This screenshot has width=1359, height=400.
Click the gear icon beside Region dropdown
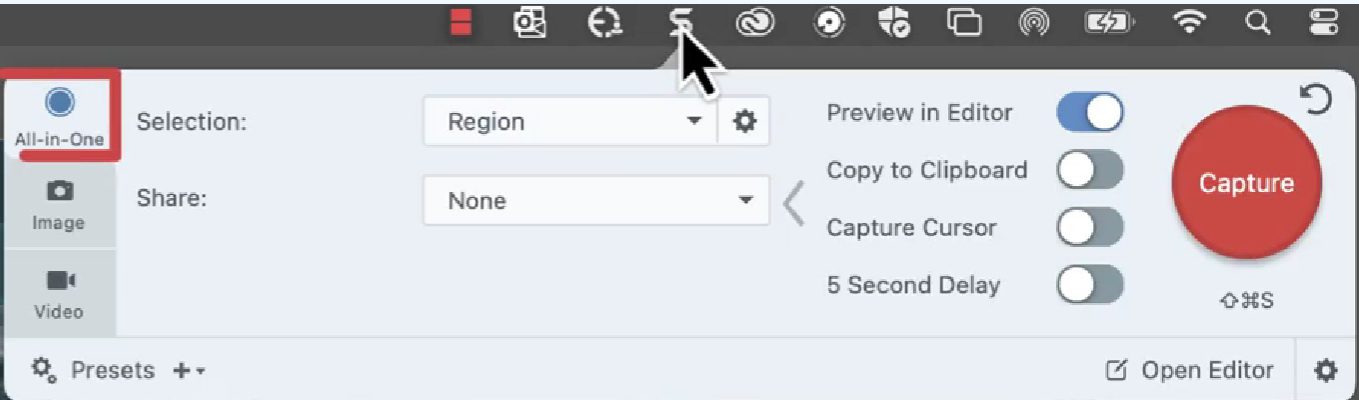pos(744,122)
